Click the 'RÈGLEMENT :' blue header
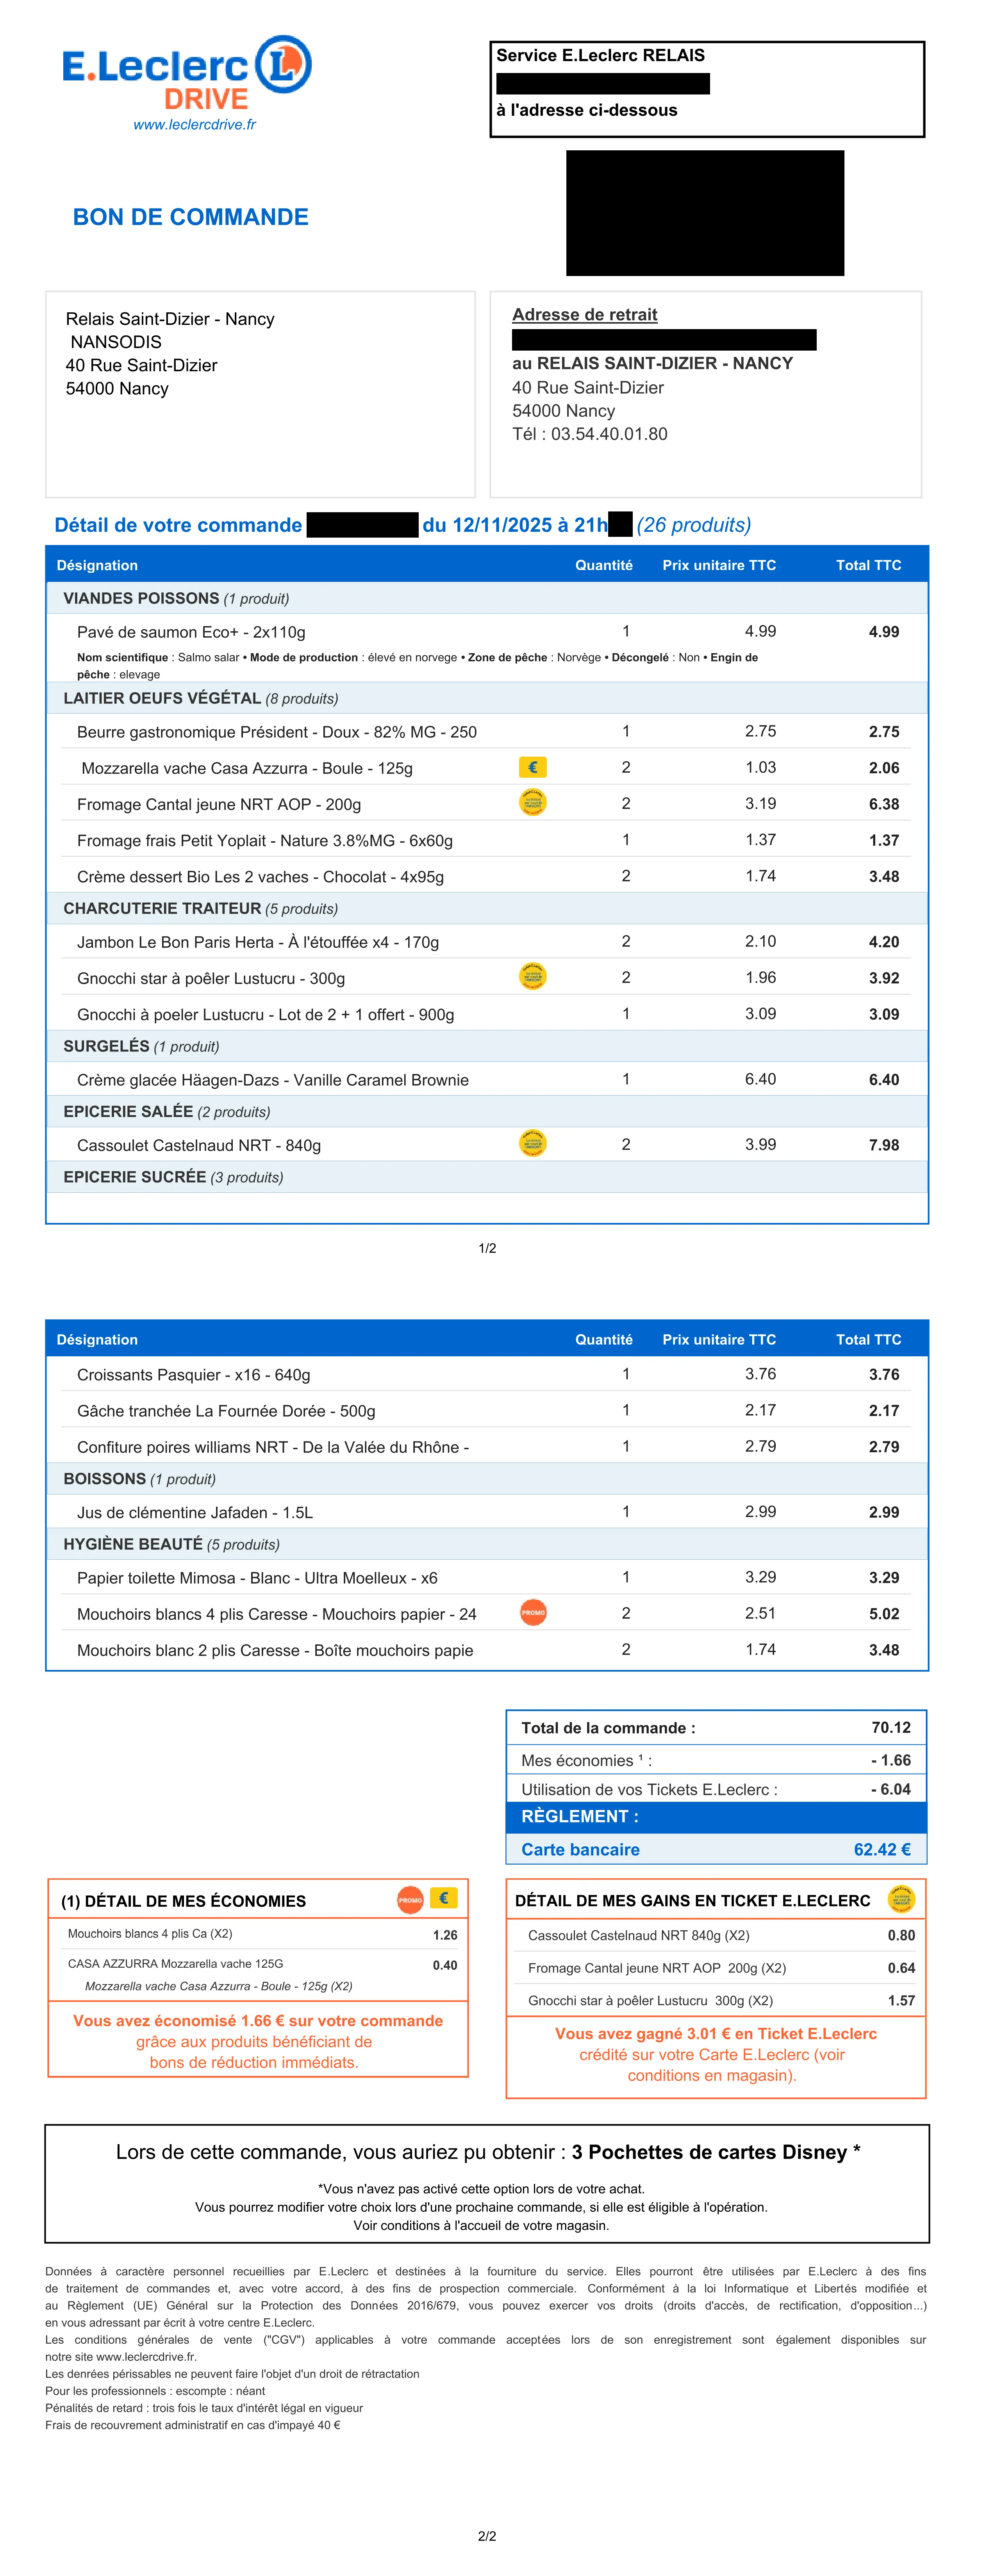Viewport: 996px width, 2576px height. pyautogui.click(x=716, y=1817)
